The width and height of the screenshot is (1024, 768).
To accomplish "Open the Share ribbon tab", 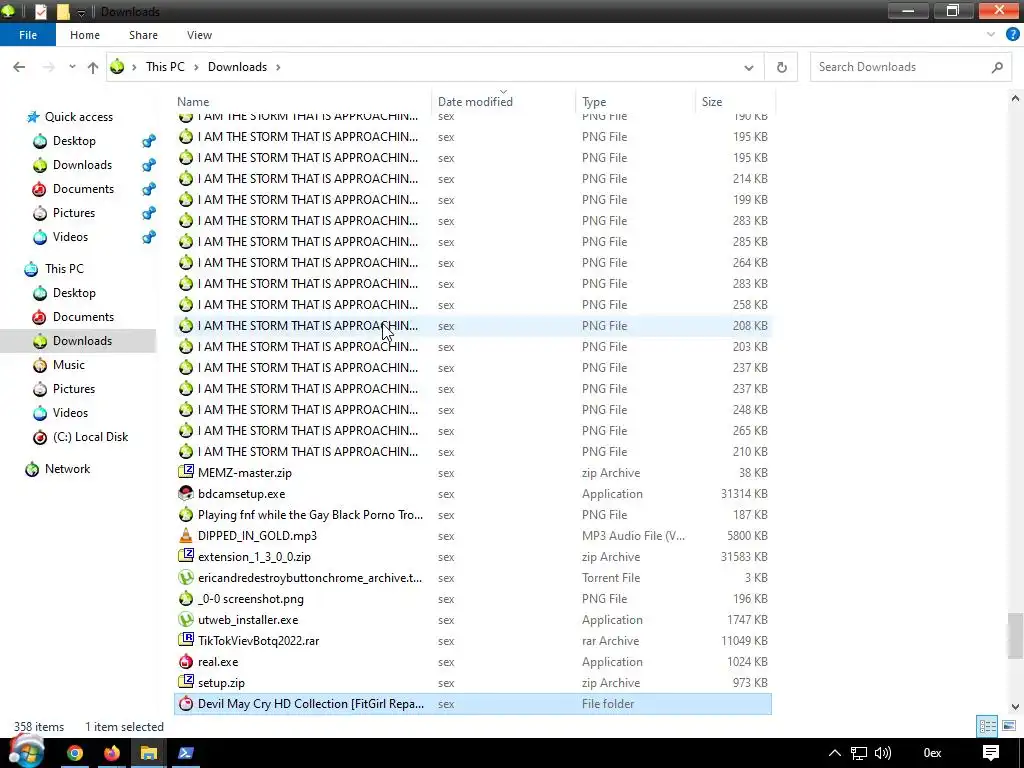I will 143,35.
